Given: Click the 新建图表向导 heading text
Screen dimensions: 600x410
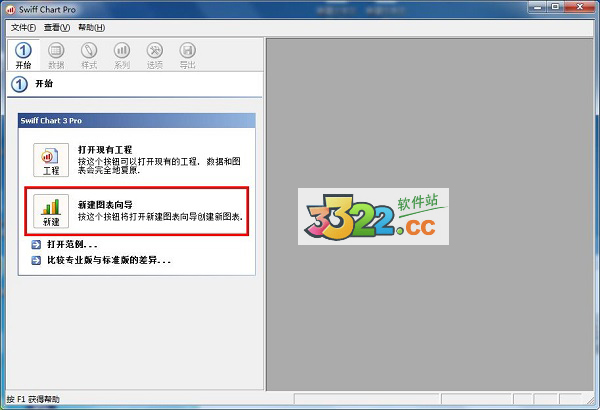Looking at the screenshot, I should (105, 205).
